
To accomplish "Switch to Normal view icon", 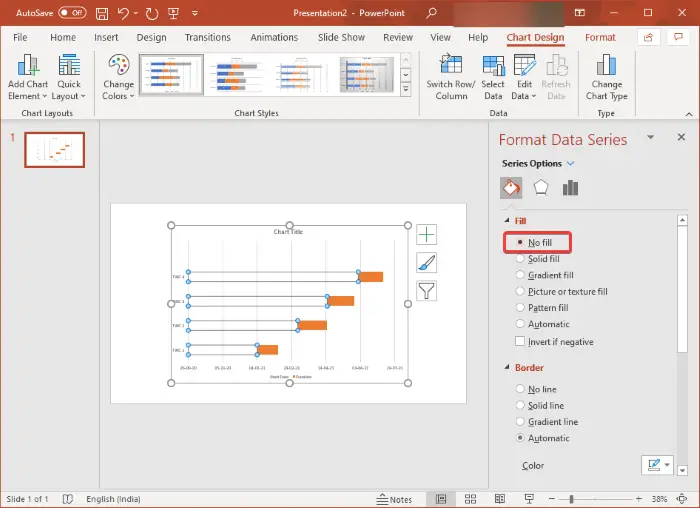I will point(441,499).
